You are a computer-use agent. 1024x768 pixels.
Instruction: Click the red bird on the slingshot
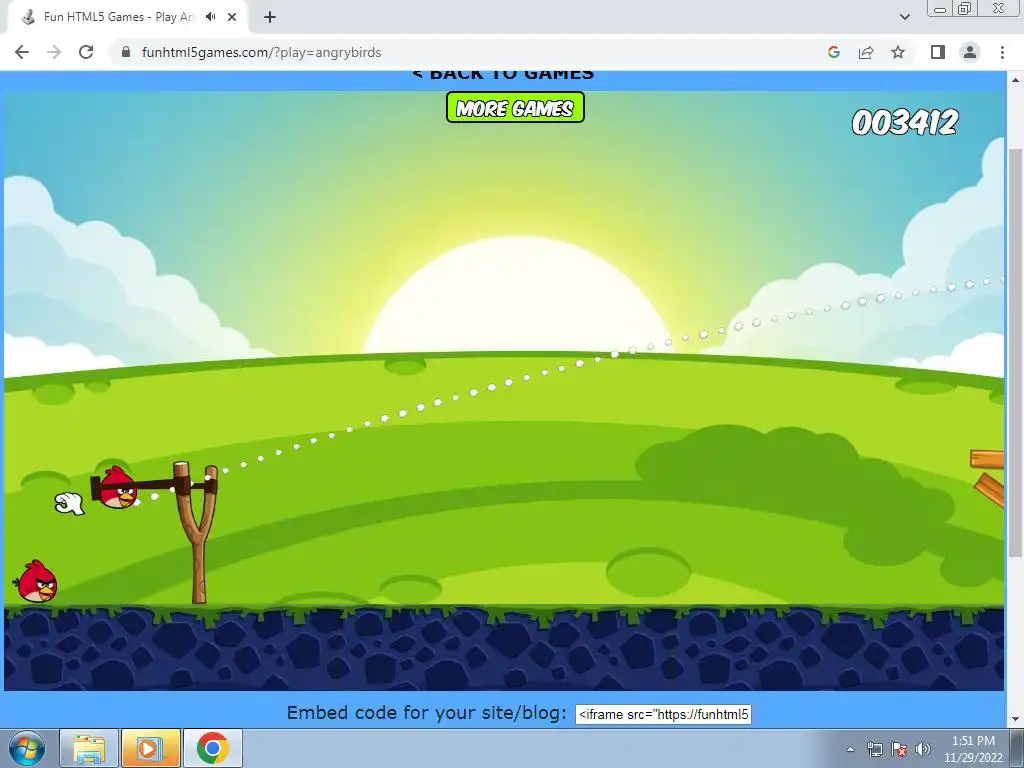coord(117,488)
